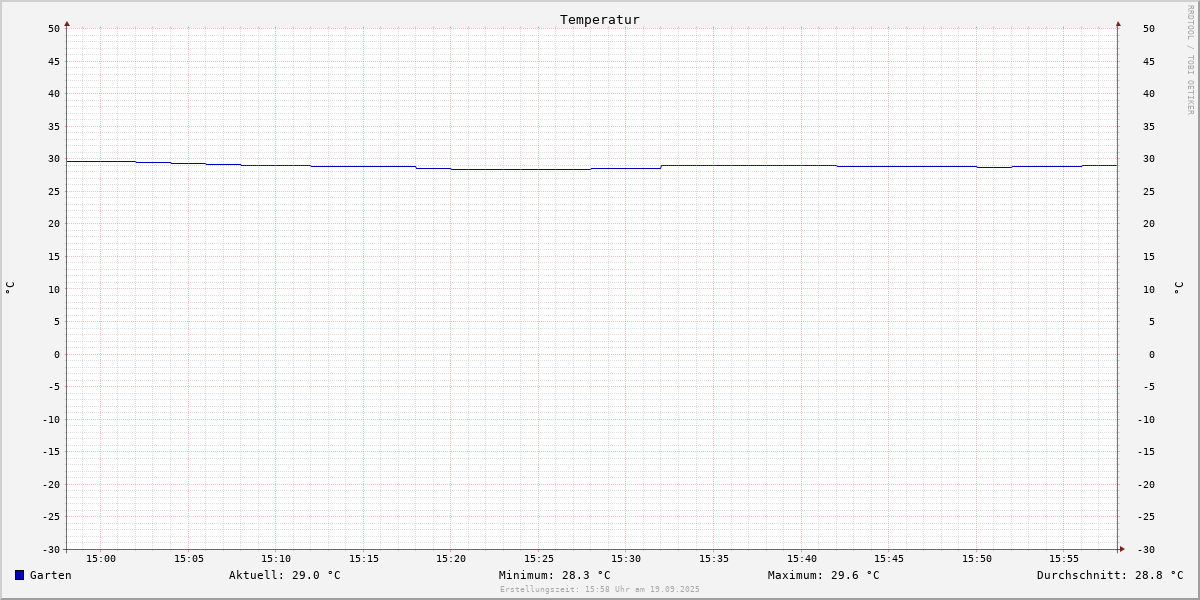Viewport: 1200px width, 600px height.
Task: Click the -30 label on right axis
Action: coord(1146,550)
